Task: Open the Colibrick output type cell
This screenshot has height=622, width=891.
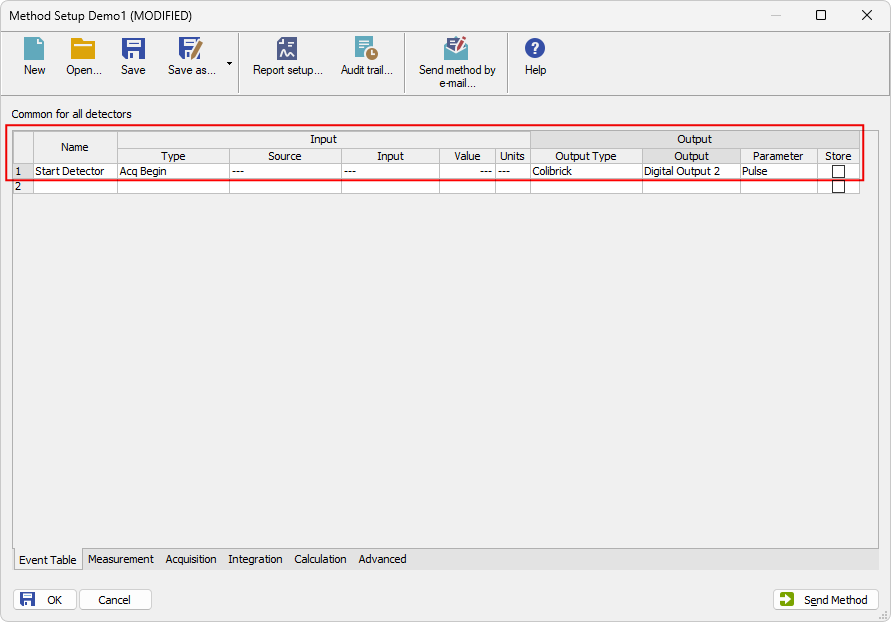Action: (585, 172)
